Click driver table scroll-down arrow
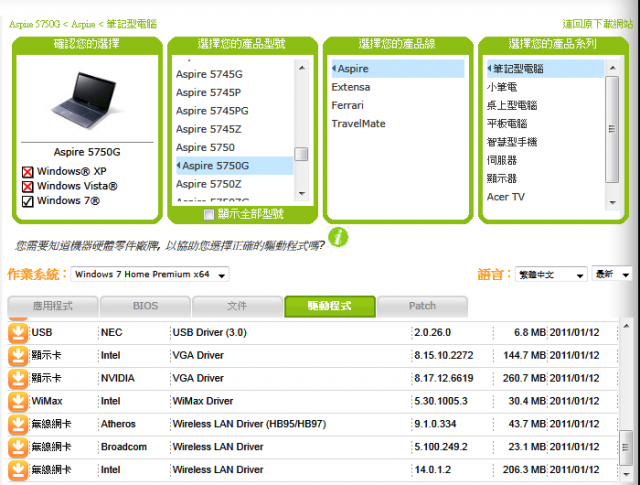640x485 pixels. [626, 474]
